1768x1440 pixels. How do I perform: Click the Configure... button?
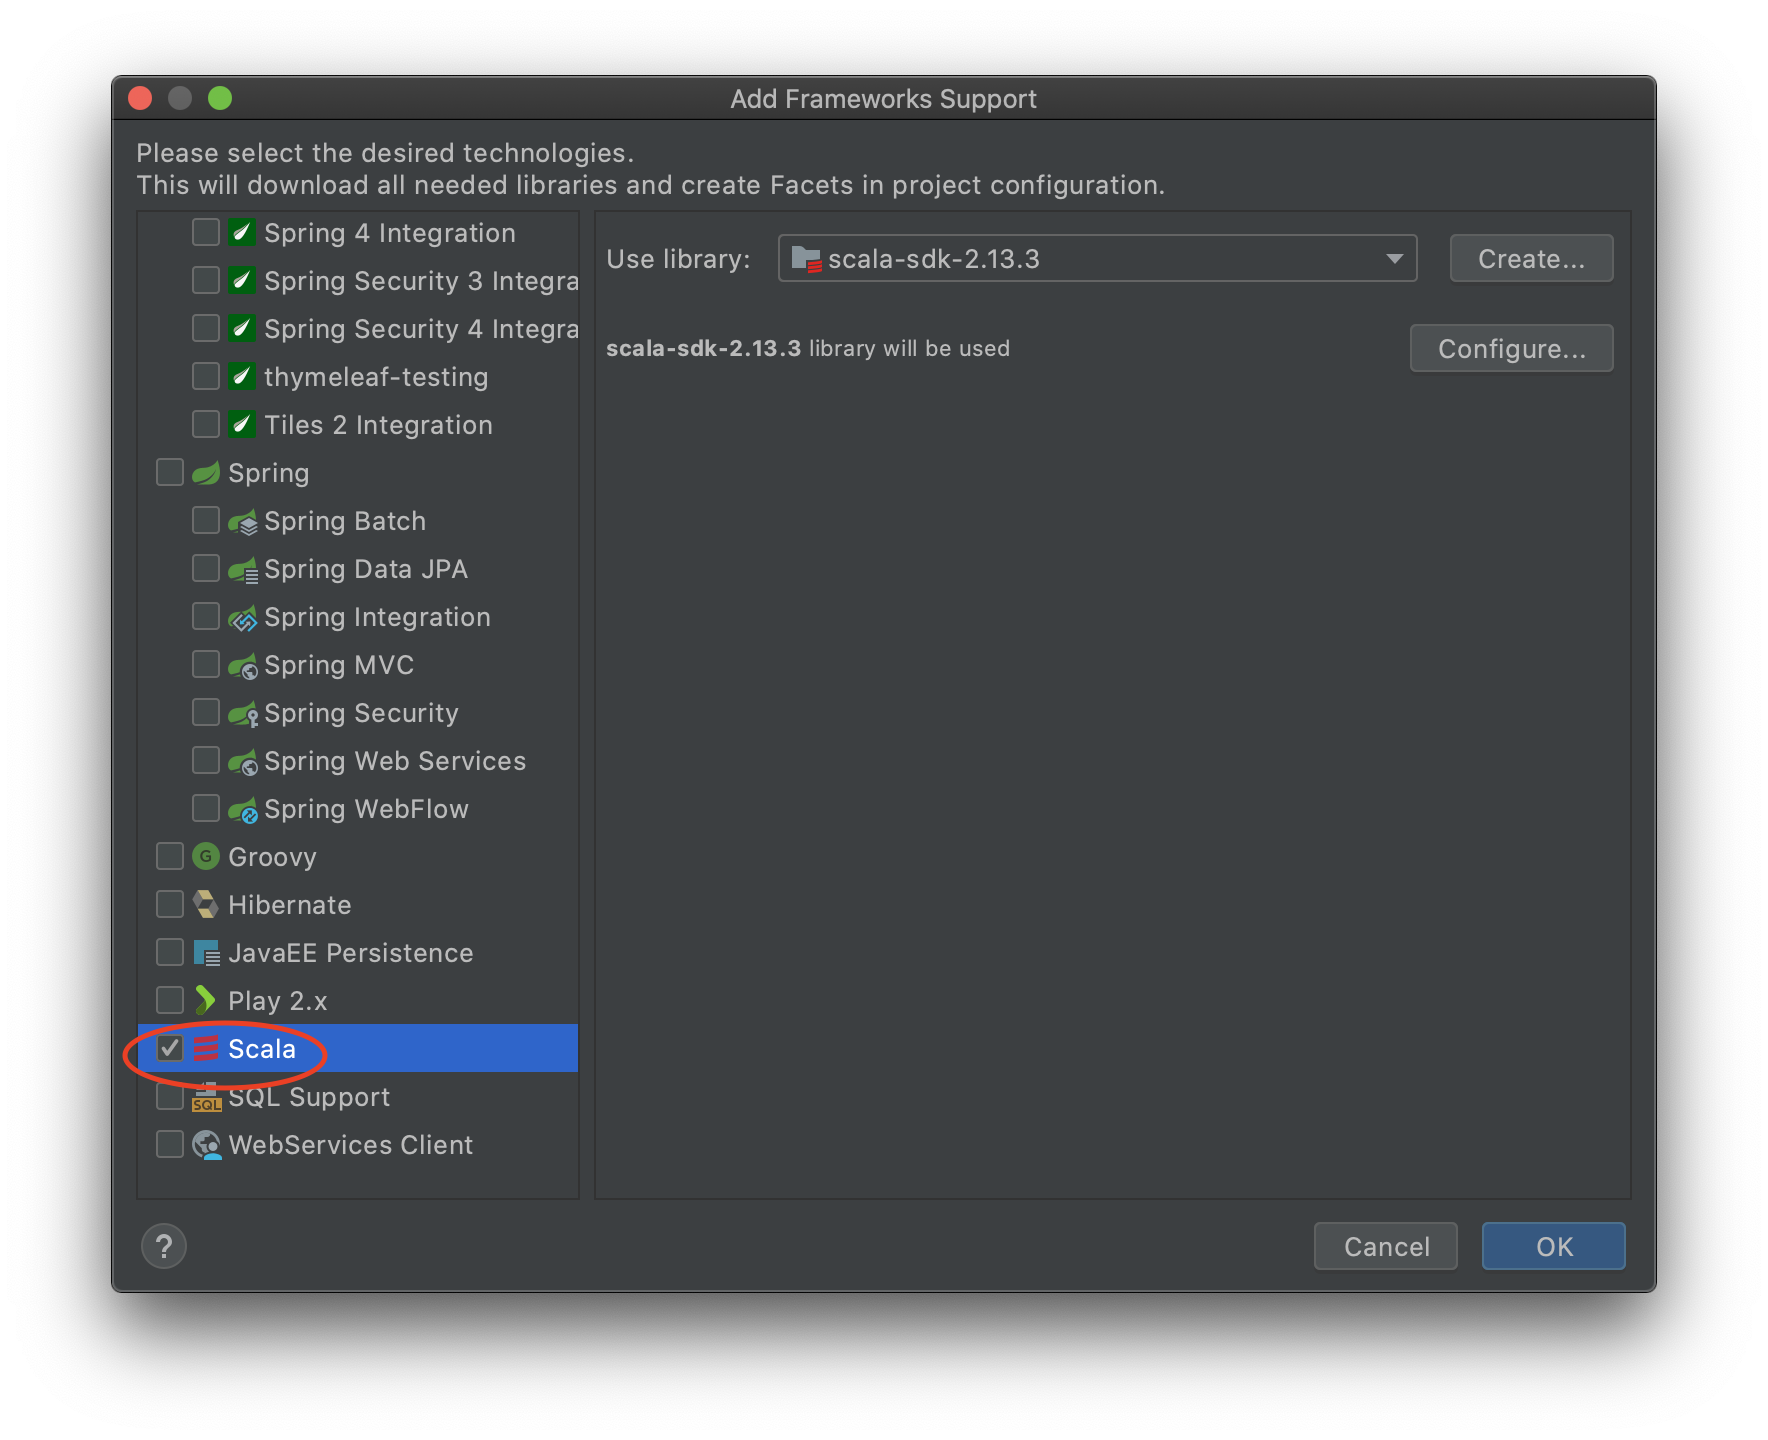[x=1511, y=348]
